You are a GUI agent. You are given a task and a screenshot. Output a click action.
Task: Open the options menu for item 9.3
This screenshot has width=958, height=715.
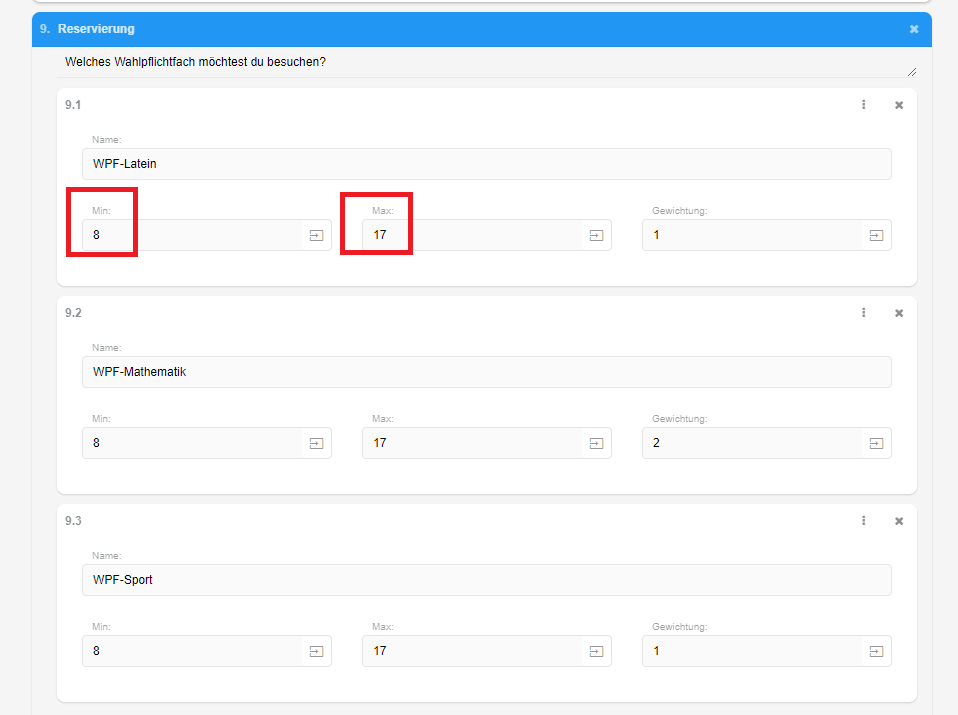point(863,520)
